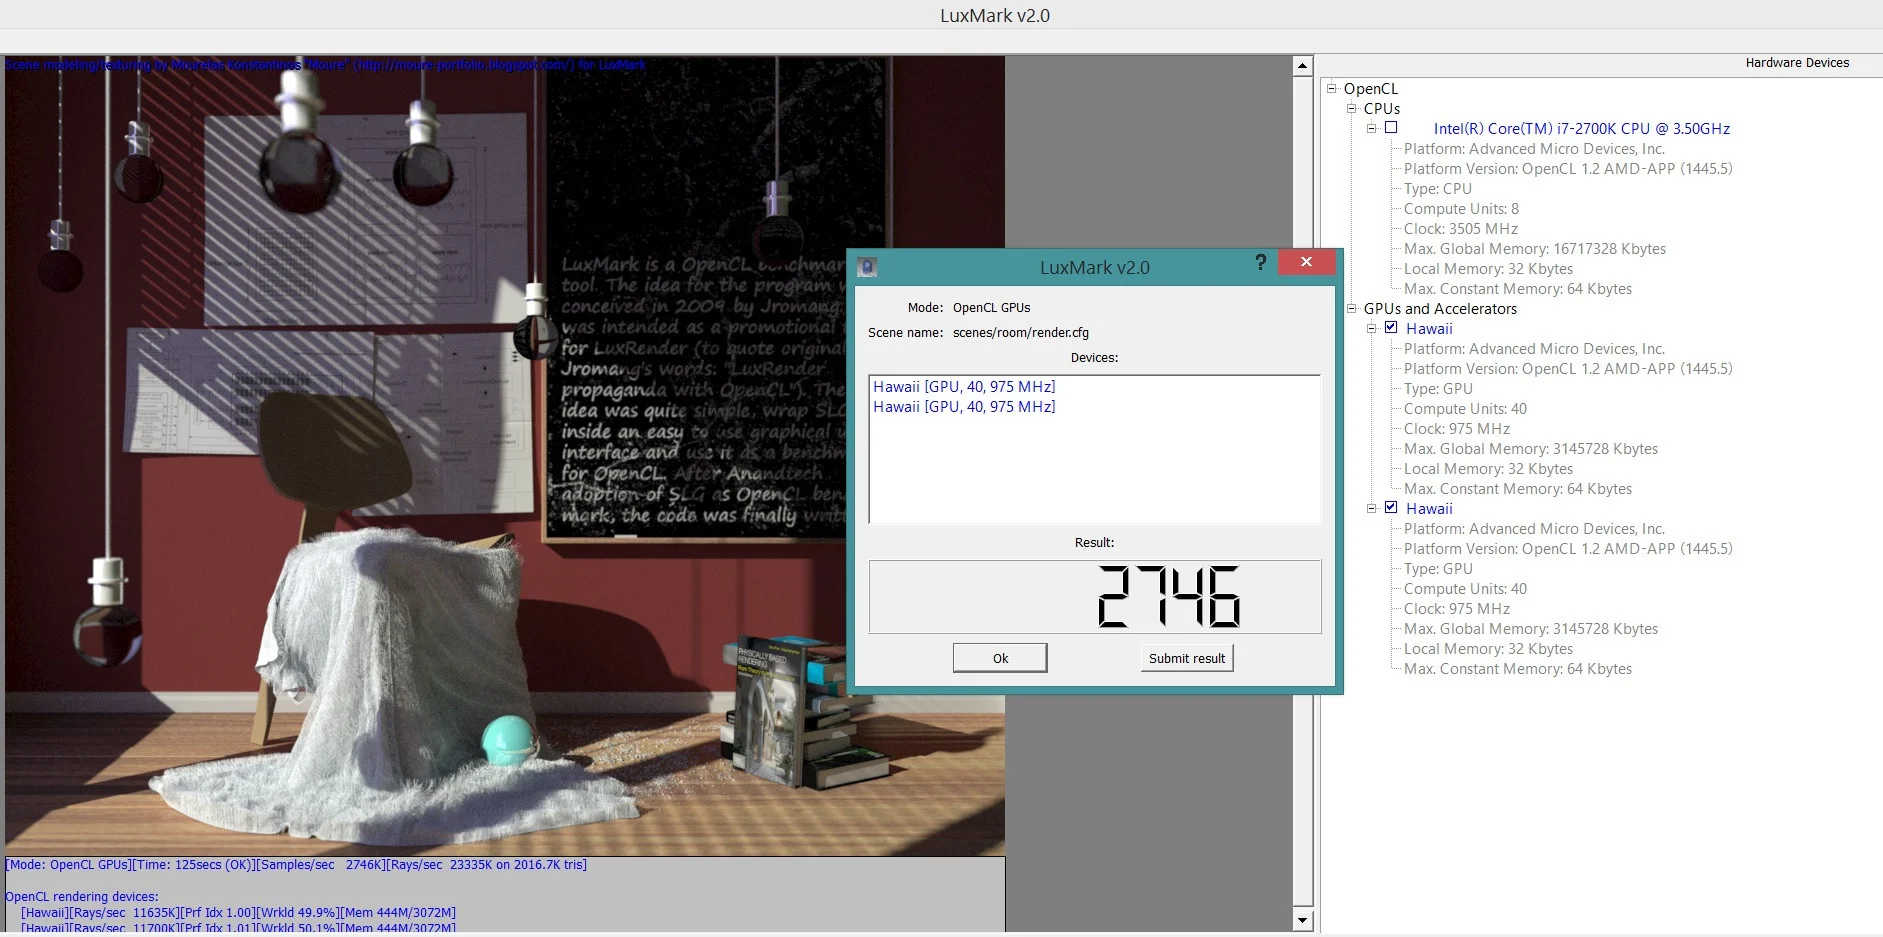Viewport: 1883px width, 937px height.
Task: Select first Hawaii entry in Devices list
Action: [x=964, y=387]
